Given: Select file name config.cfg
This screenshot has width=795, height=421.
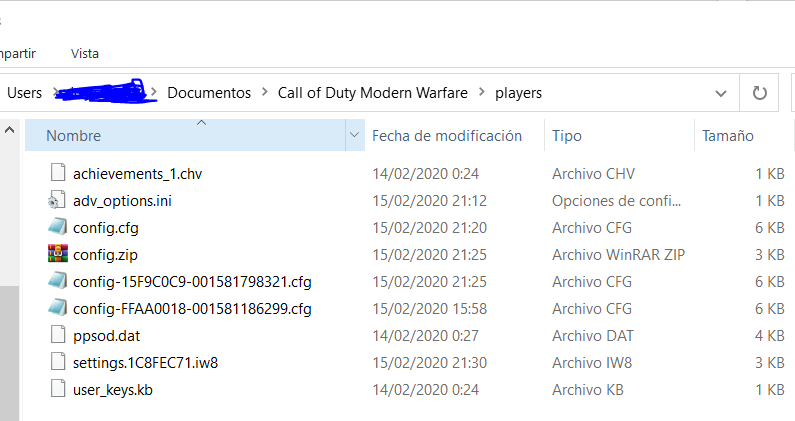Looking at the screenshot, I should tap(105, 228).
